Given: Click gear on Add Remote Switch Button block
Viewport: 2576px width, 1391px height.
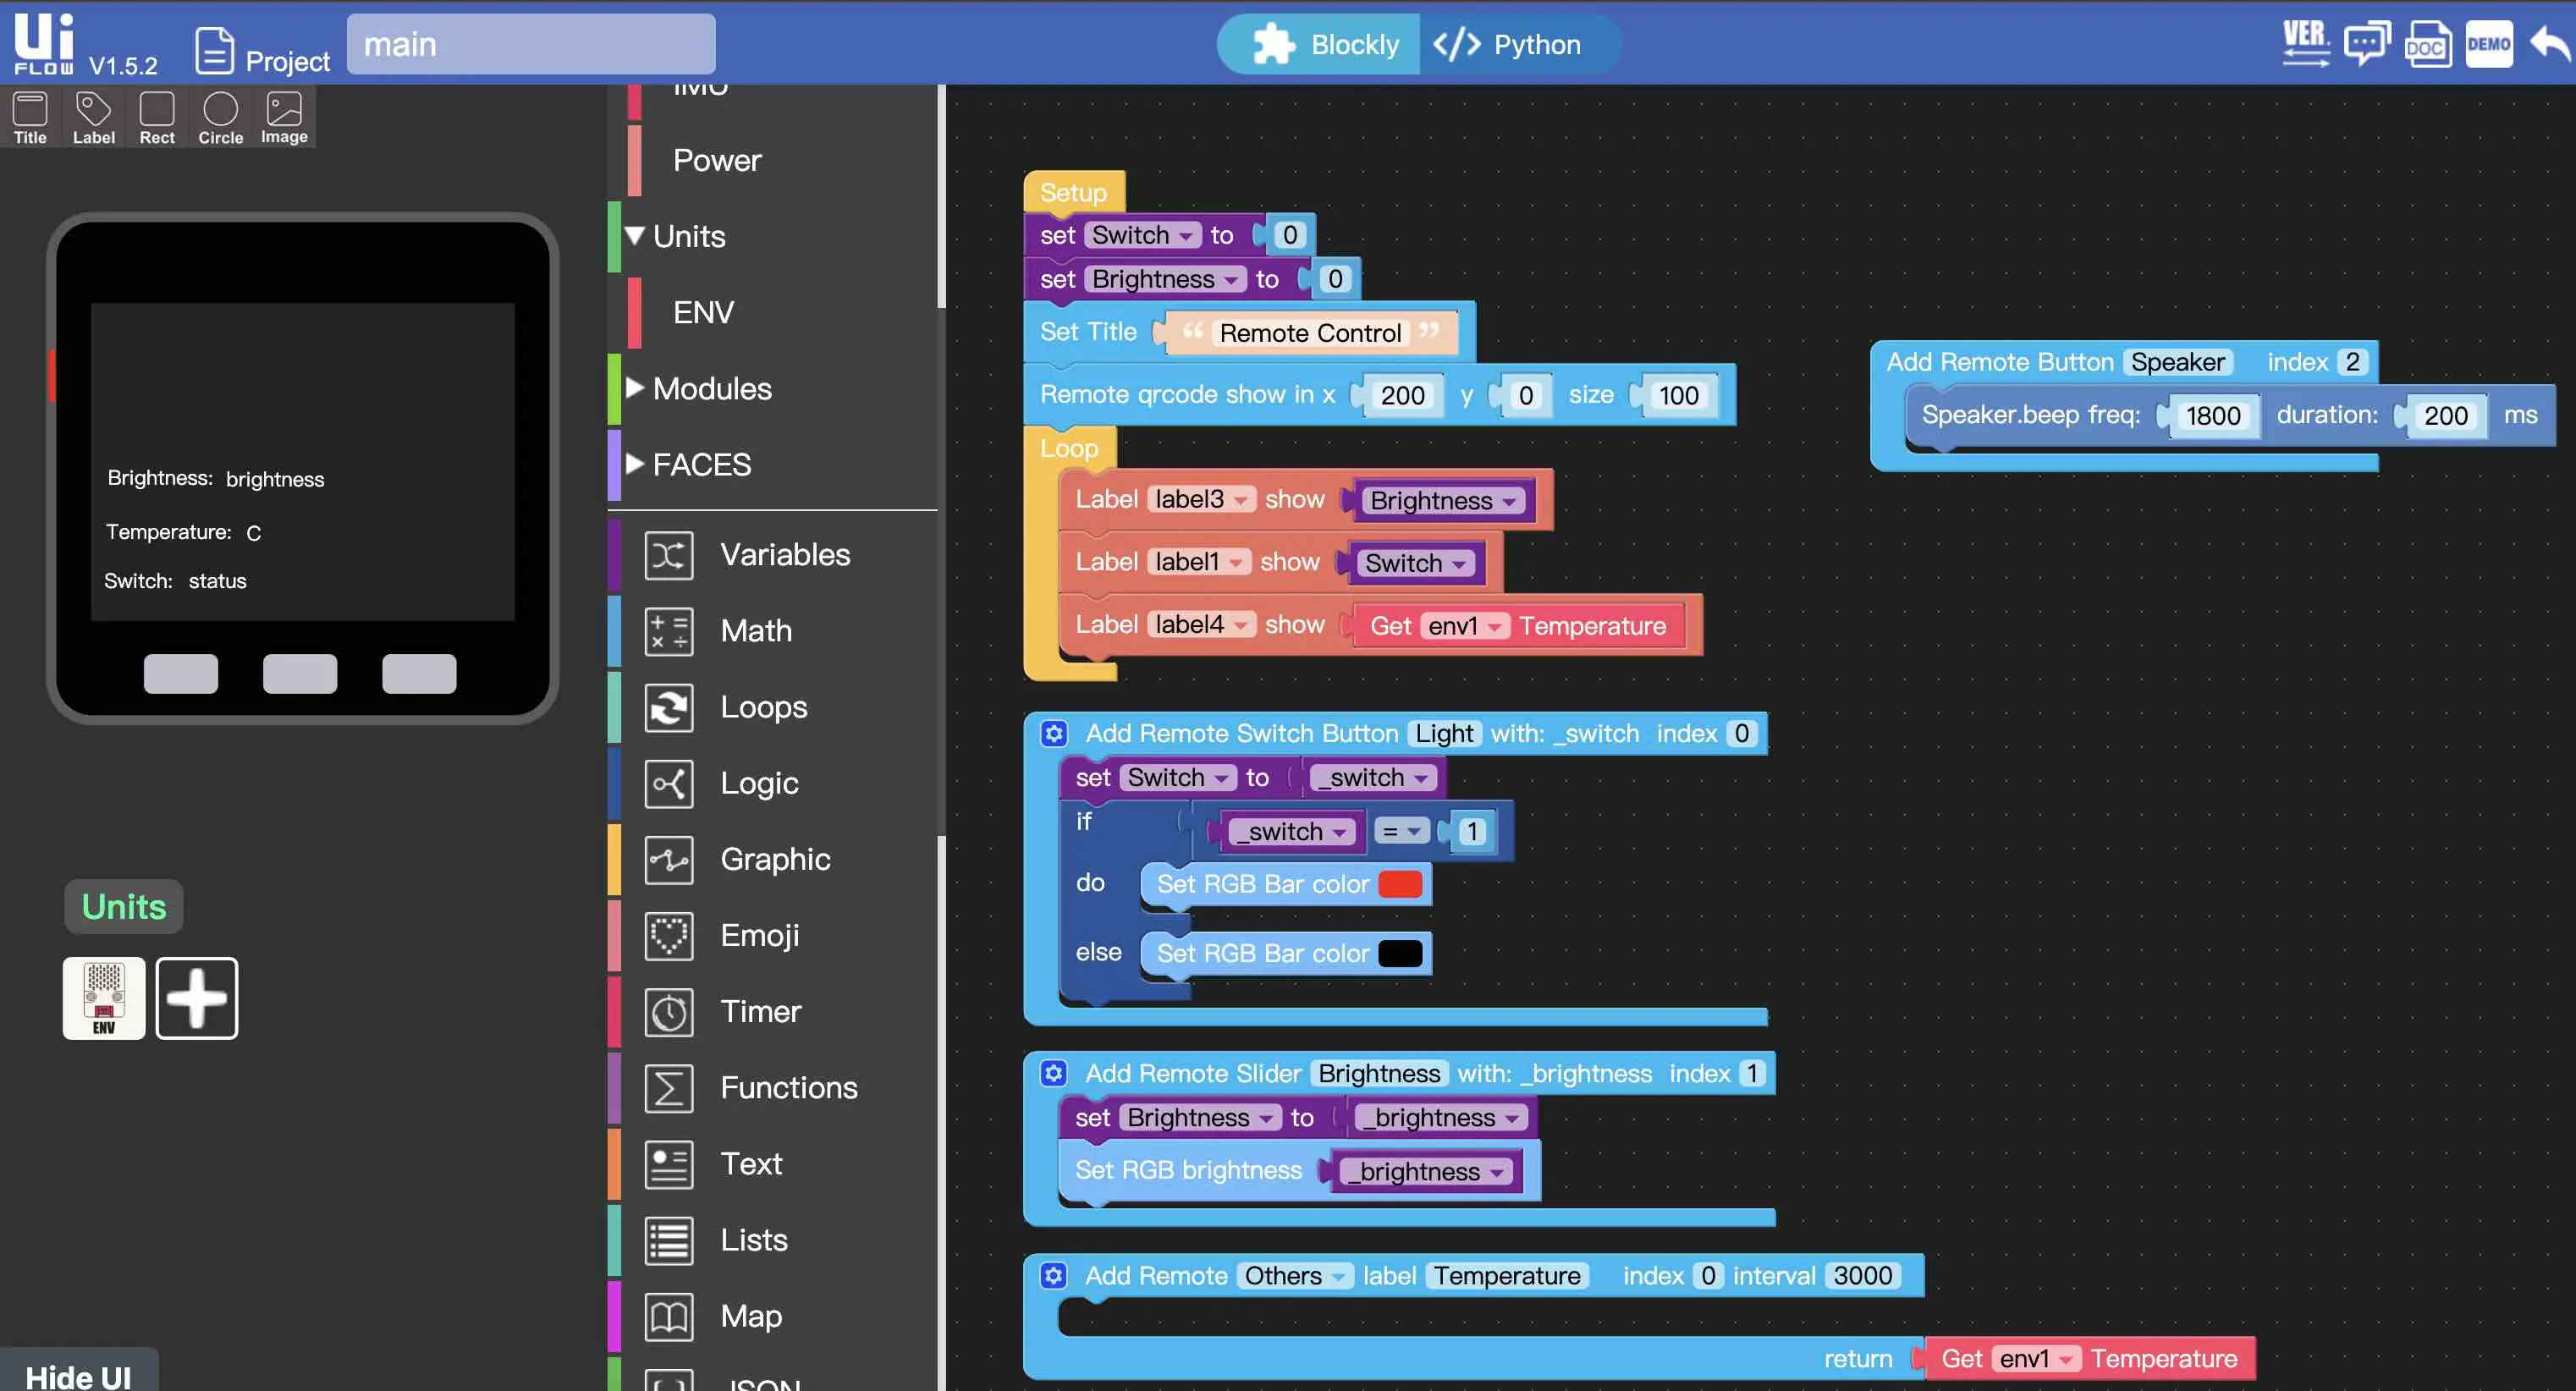Looking at the screenshot, I should (x=1053, y=734).
